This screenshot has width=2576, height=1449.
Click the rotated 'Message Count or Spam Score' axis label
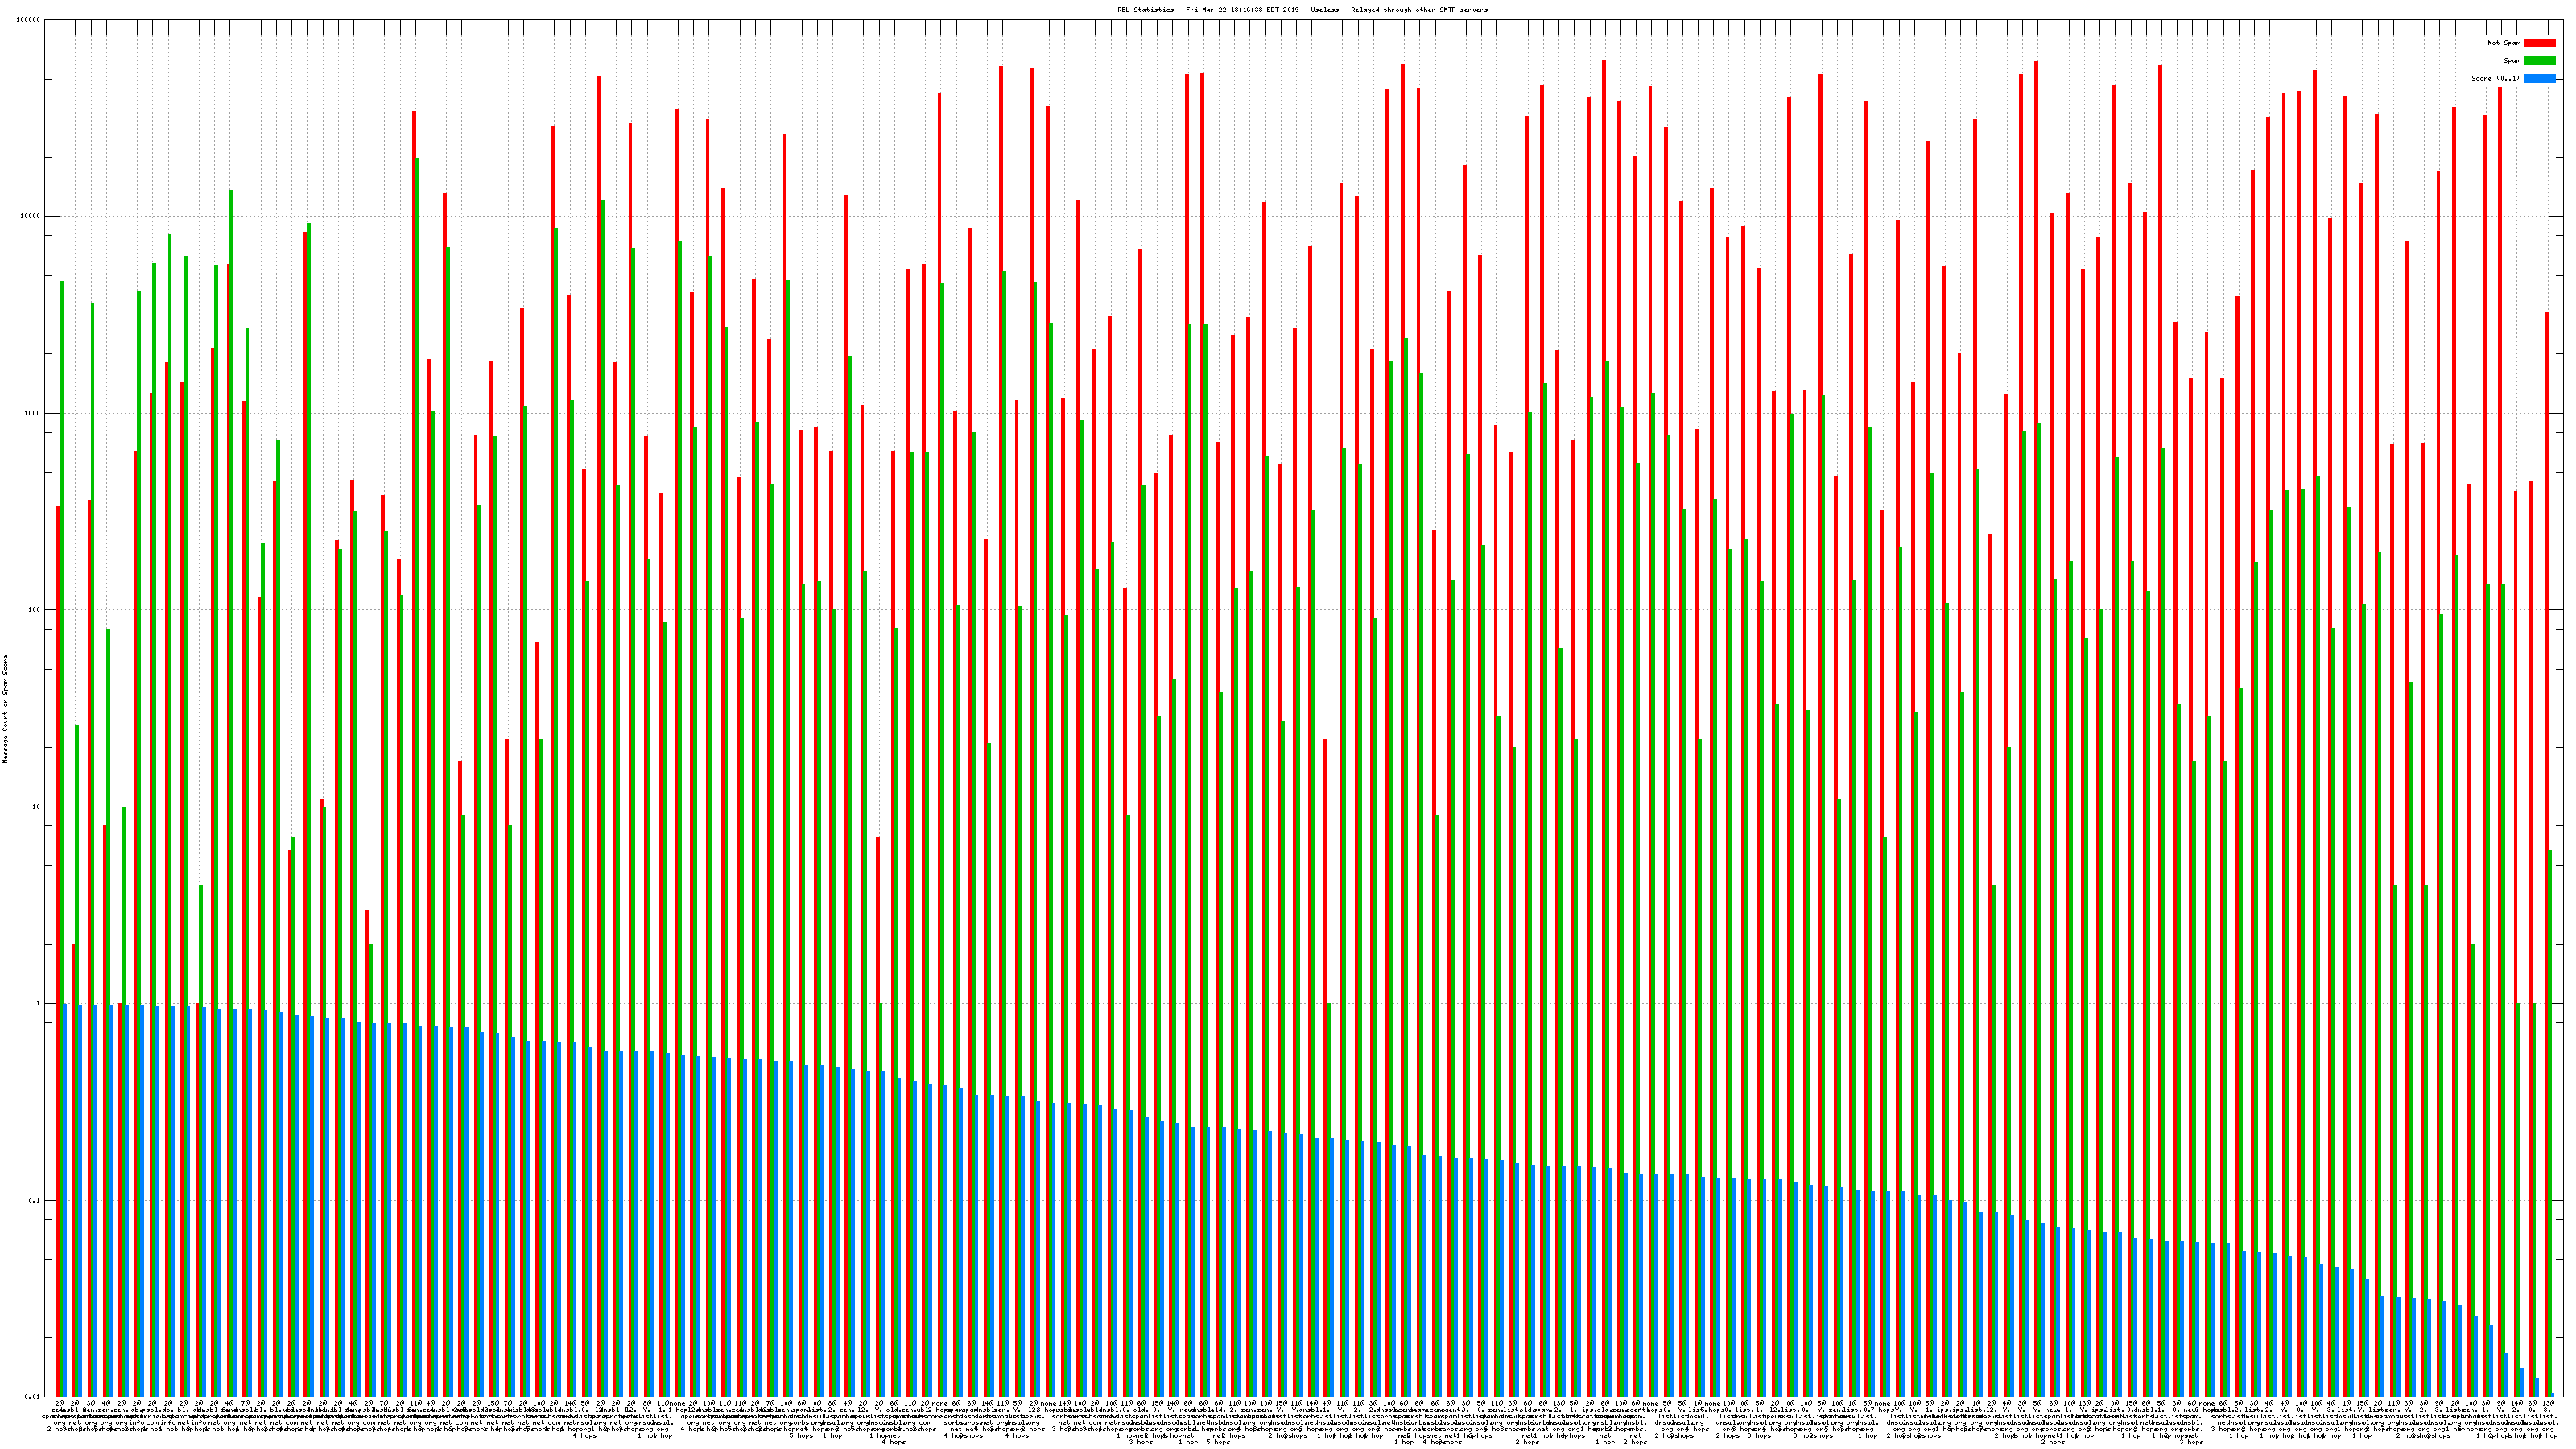pos(5,709)
